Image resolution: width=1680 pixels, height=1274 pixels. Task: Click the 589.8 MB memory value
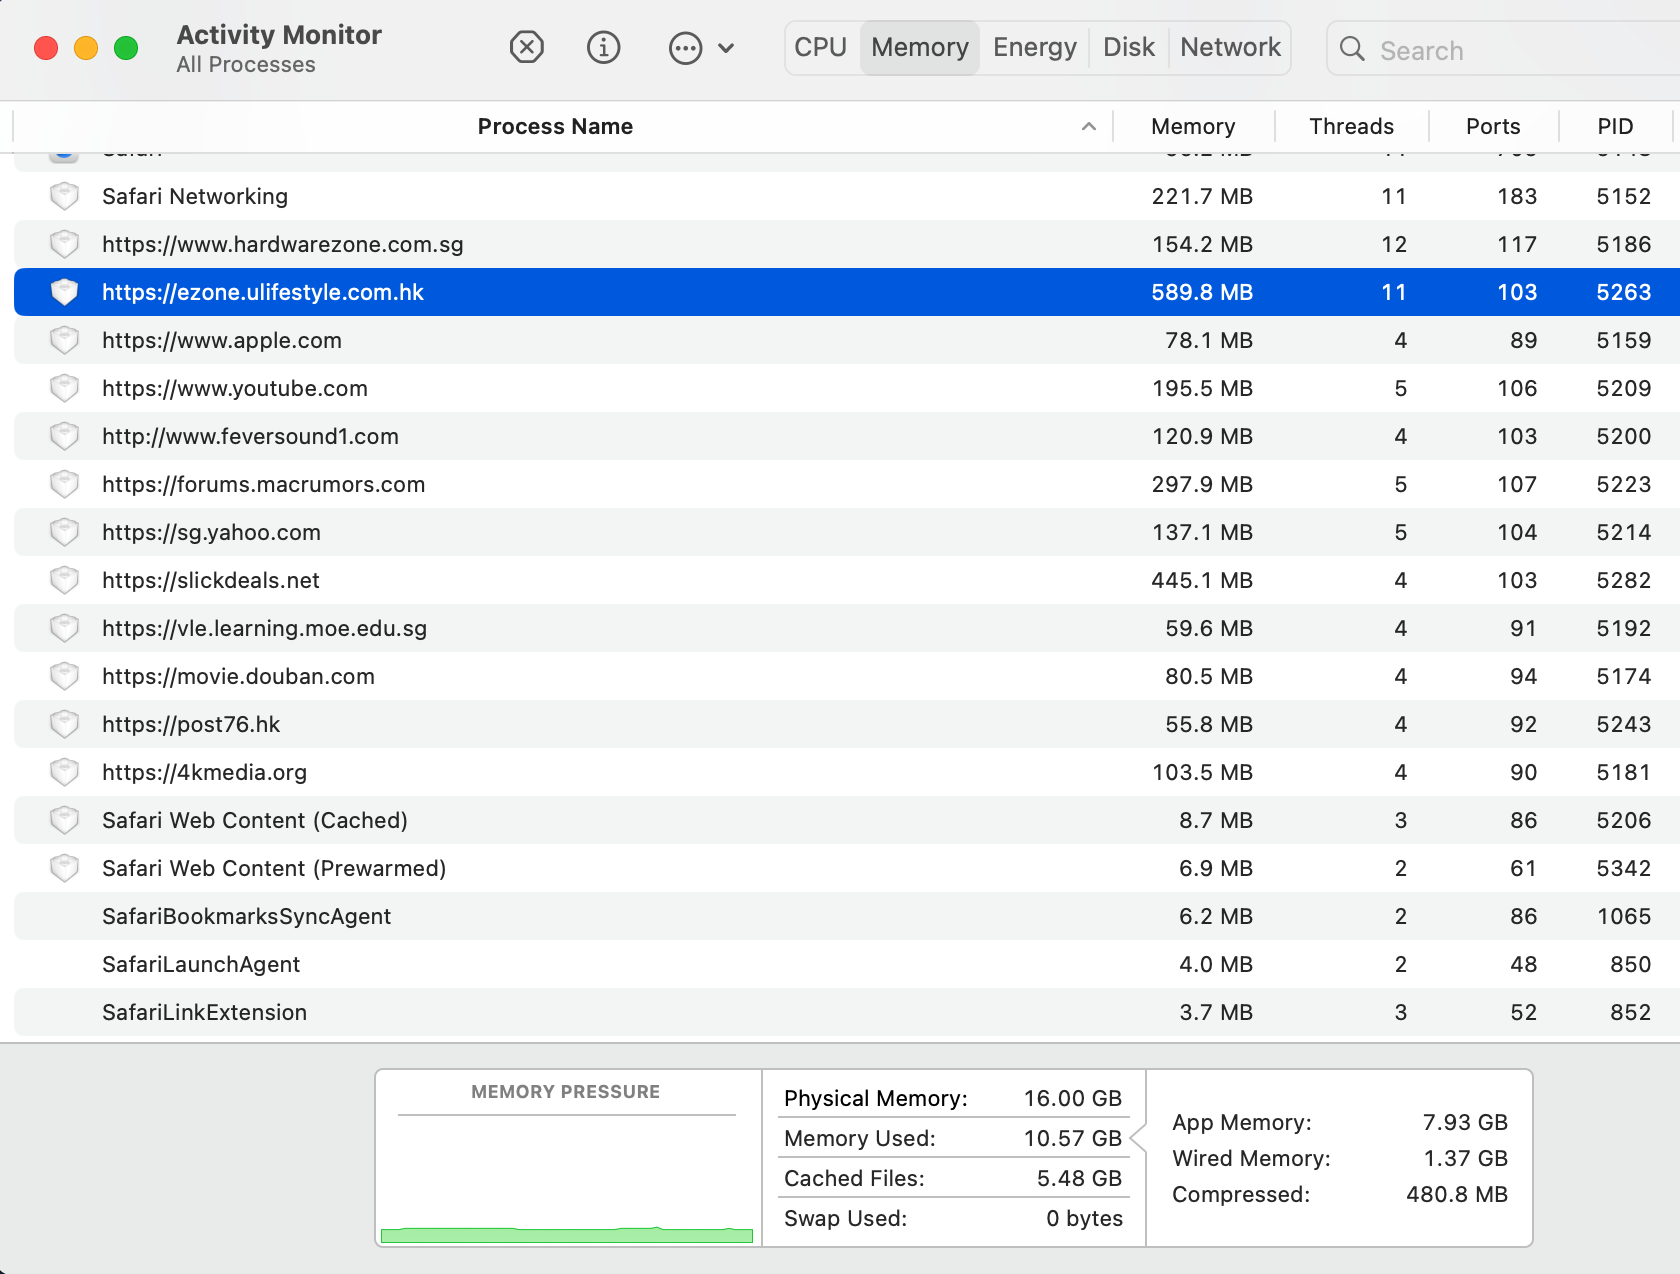point(1202,292)
